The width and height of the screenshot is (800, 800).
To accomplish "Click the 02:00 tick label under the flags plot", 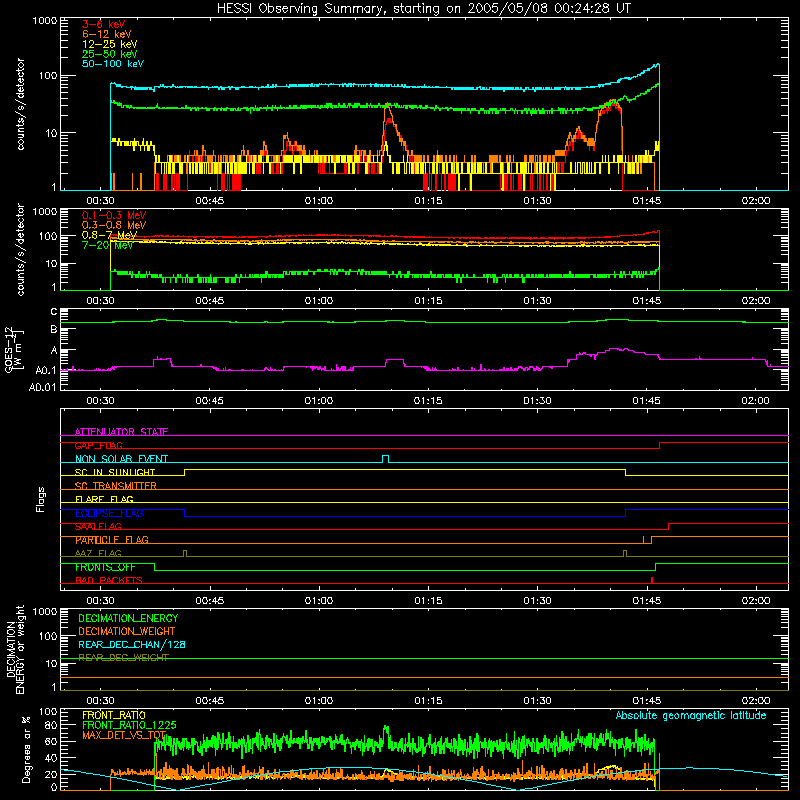I will [756, 601].
